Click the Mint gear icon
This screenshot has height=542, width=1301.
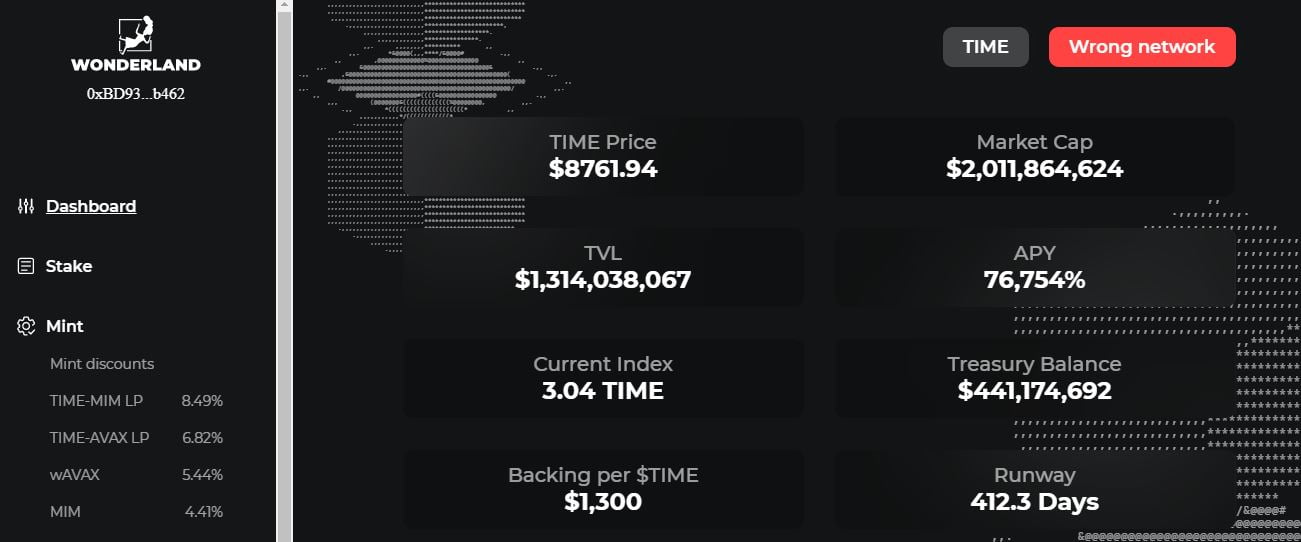pos(26,326)
